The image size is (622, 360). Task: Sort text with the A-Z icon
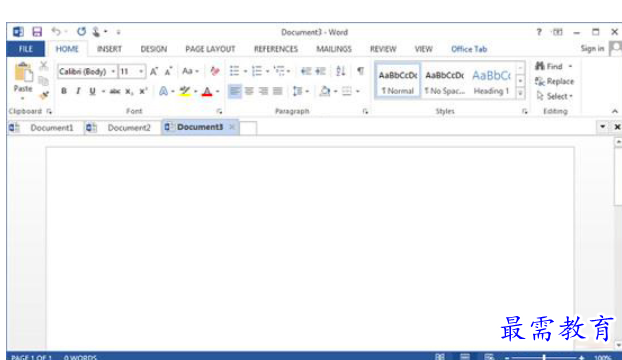pos(341,71)
